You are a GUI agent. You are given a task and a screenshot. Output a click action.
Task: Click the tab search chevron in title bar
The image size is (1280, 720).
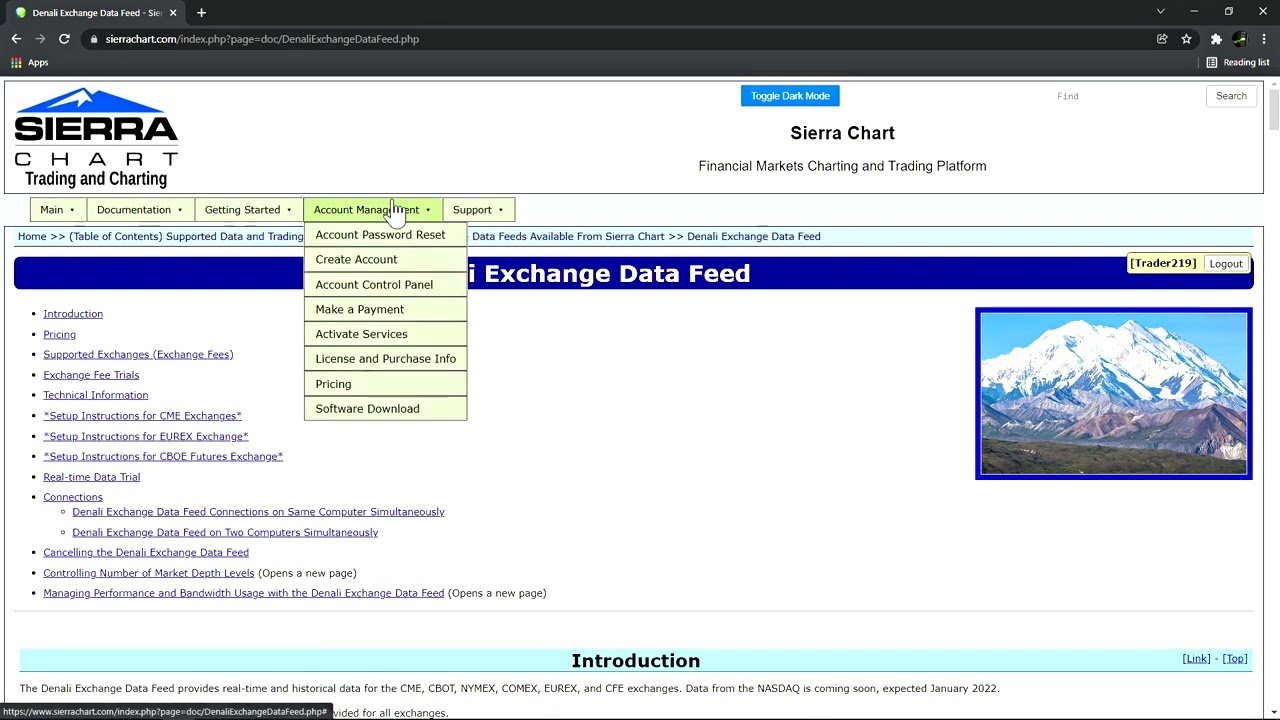[1160, 12]
